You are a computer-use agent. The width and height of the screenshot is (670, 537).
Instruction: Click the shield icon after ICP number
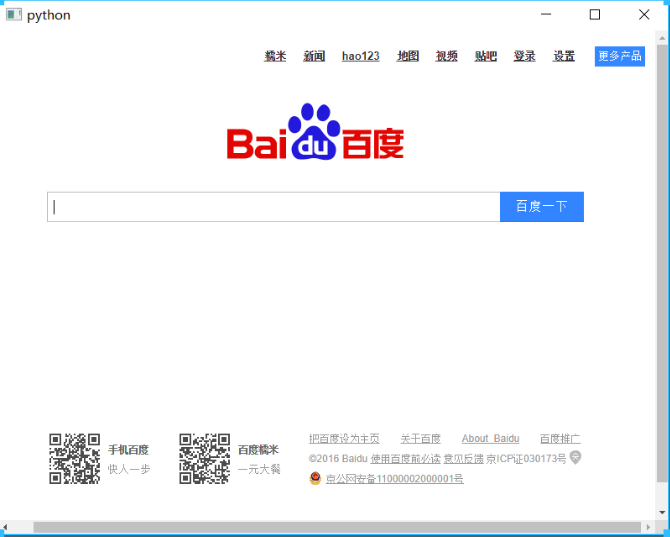(x=576, y=457)
